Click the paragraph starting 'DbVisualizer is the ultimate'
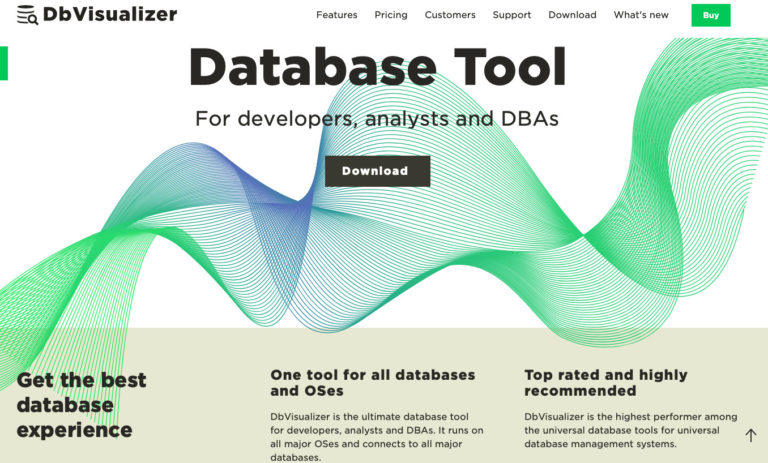The height and width of the screenshot is (463, 768). (377, 437)
